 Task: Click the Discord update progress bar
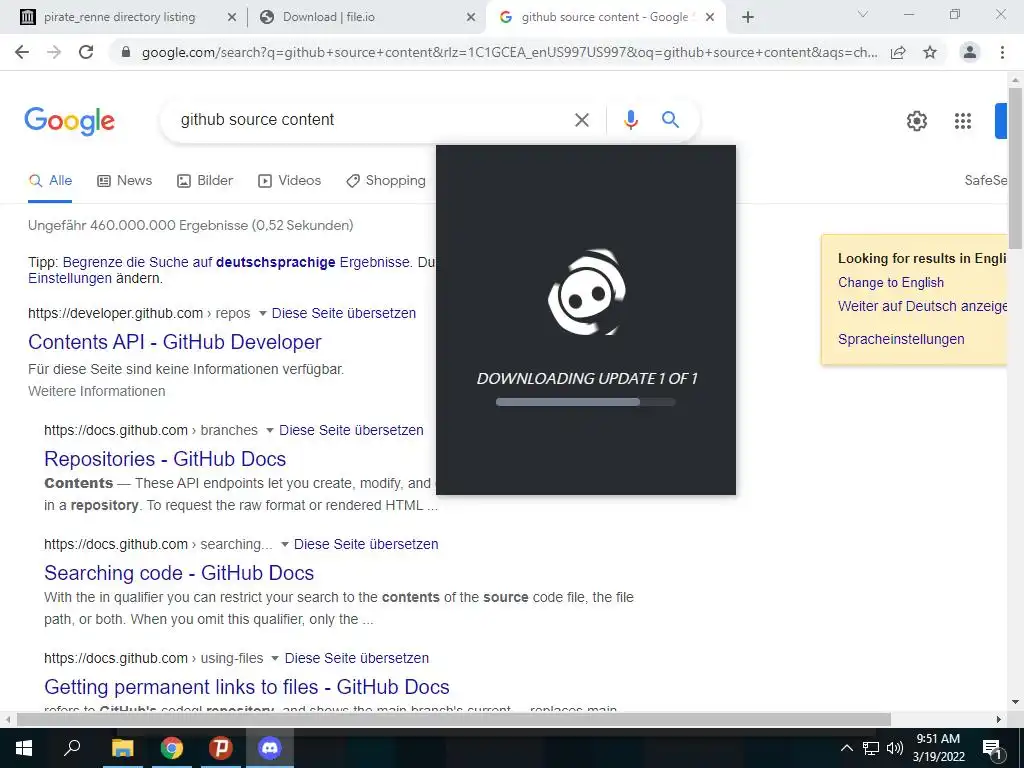point(586,402)
